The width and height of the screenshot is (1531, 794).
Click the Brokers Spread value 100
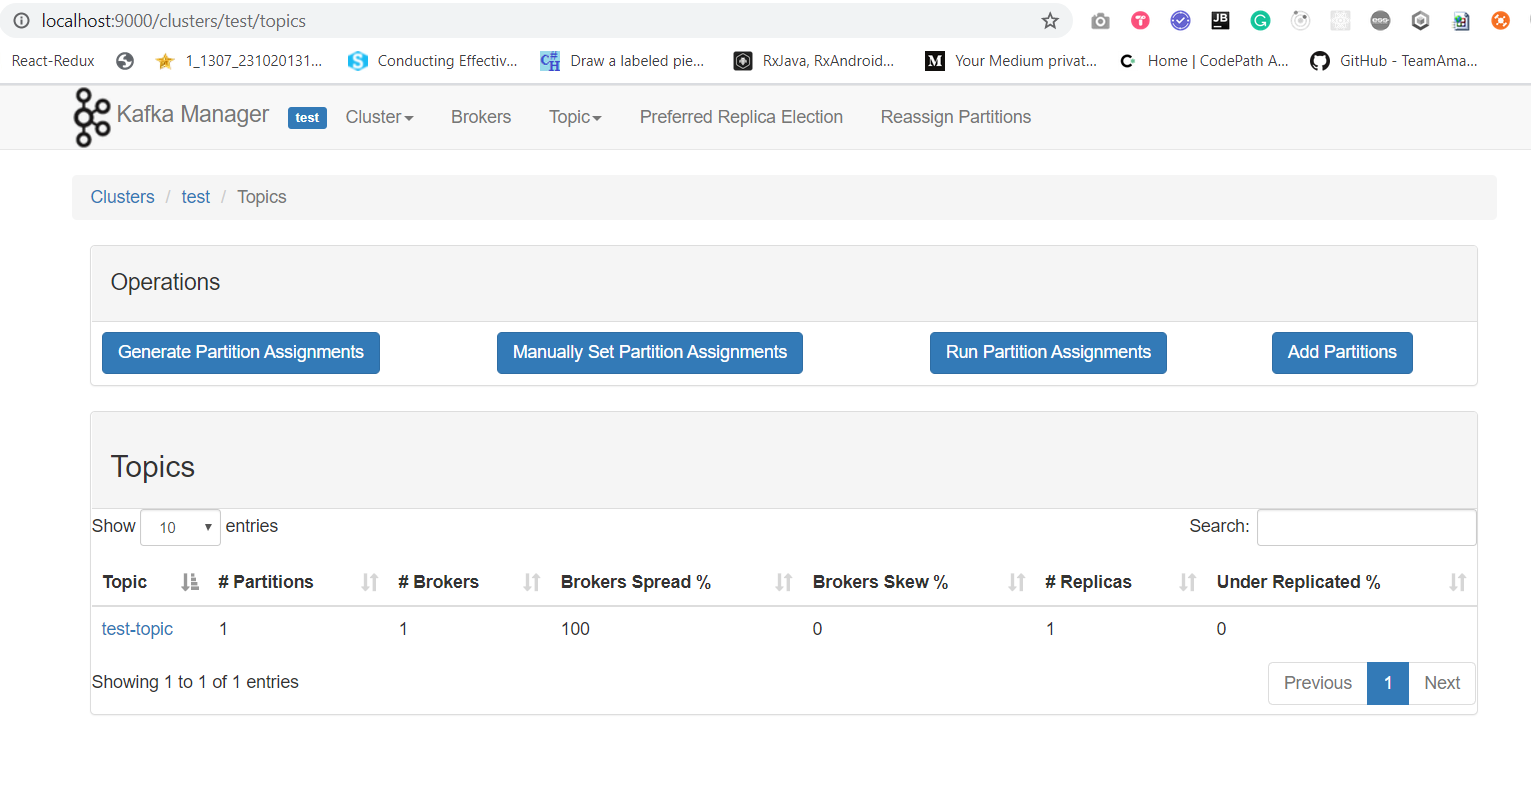575,629
